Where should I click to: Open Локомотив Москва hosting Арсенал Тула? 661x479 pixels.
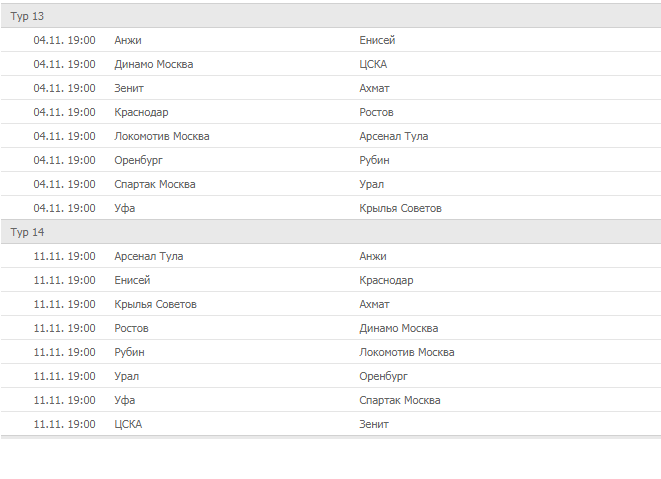coord(162,136)
